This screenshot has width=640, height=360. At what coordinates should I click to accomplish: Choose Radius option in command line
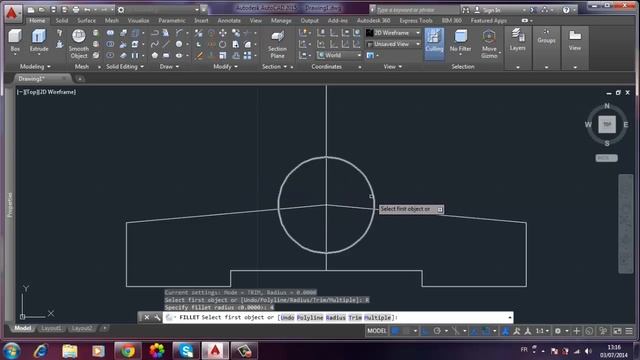click(336, 318)
